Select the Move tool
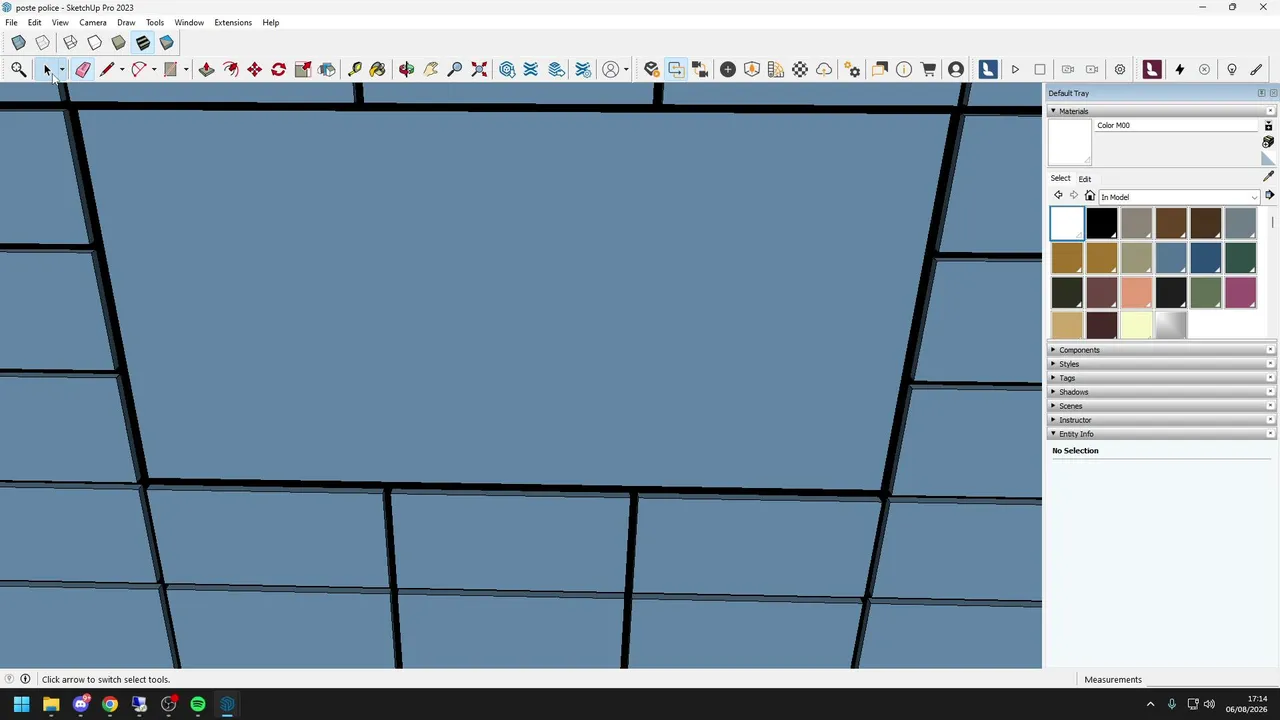1280x720 pixels. [x=255, y=69]
